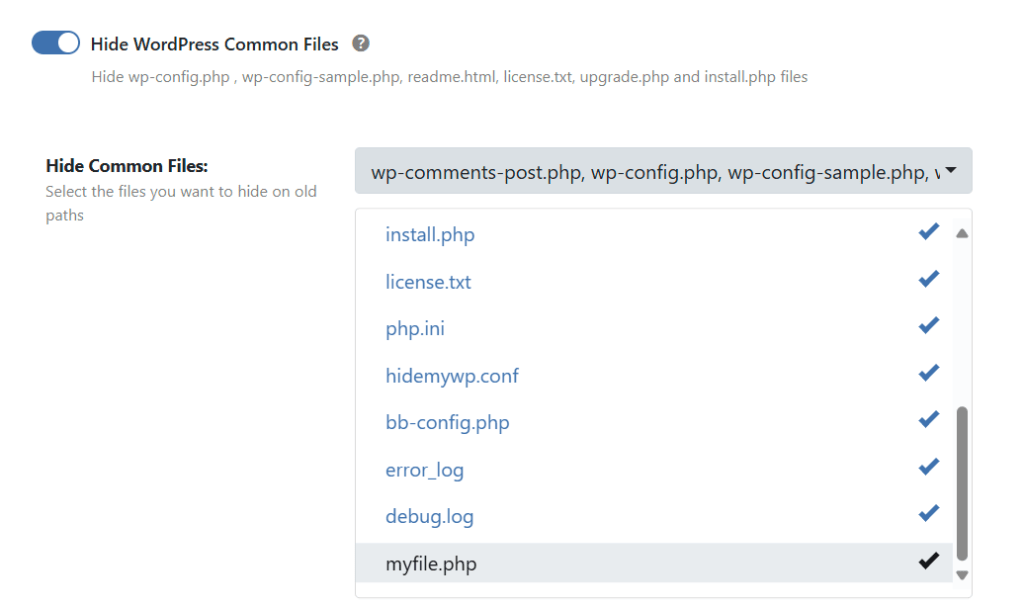Click the checkmark beside bb-config.php
This screenshot has width=1024, height=608.
tap(927, 419)
